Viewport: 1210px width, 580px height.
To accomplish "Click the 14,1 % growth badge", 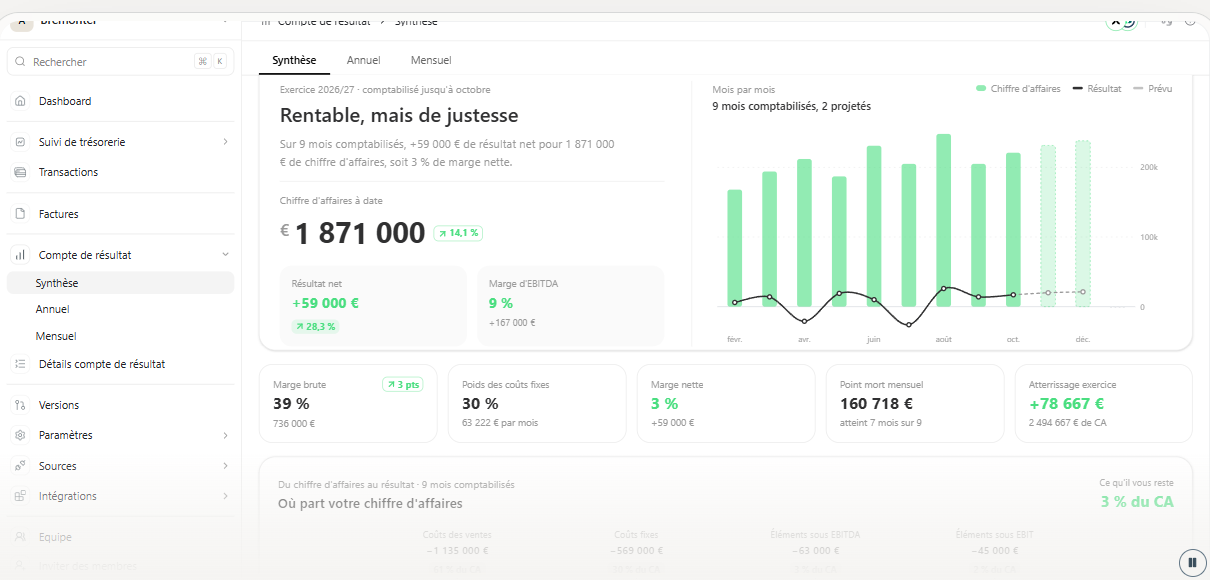I will 458,233.
